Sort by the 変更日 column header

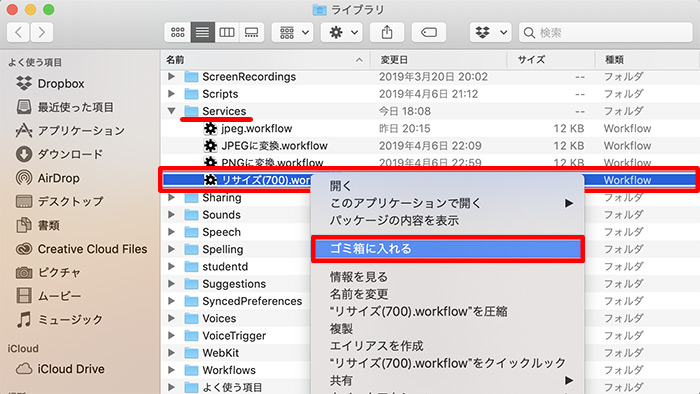(439, 59)
